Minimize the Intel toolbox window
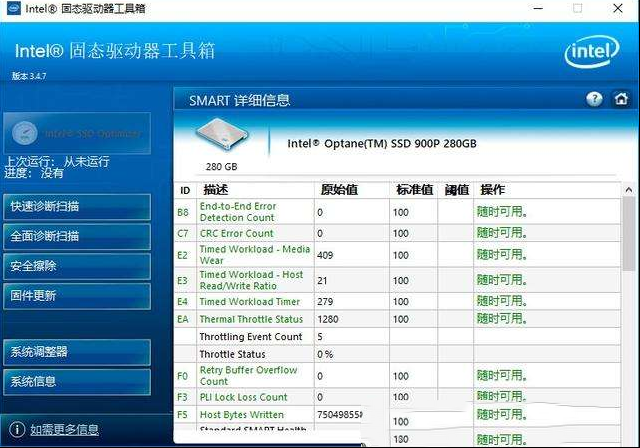This screenshot has height=448, width=640. [538, 8]
